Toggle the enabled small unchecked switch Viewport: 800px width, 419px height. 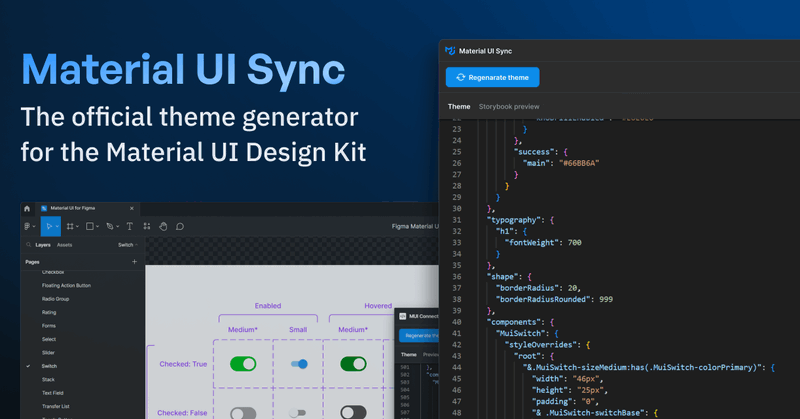tap(297, 413)
